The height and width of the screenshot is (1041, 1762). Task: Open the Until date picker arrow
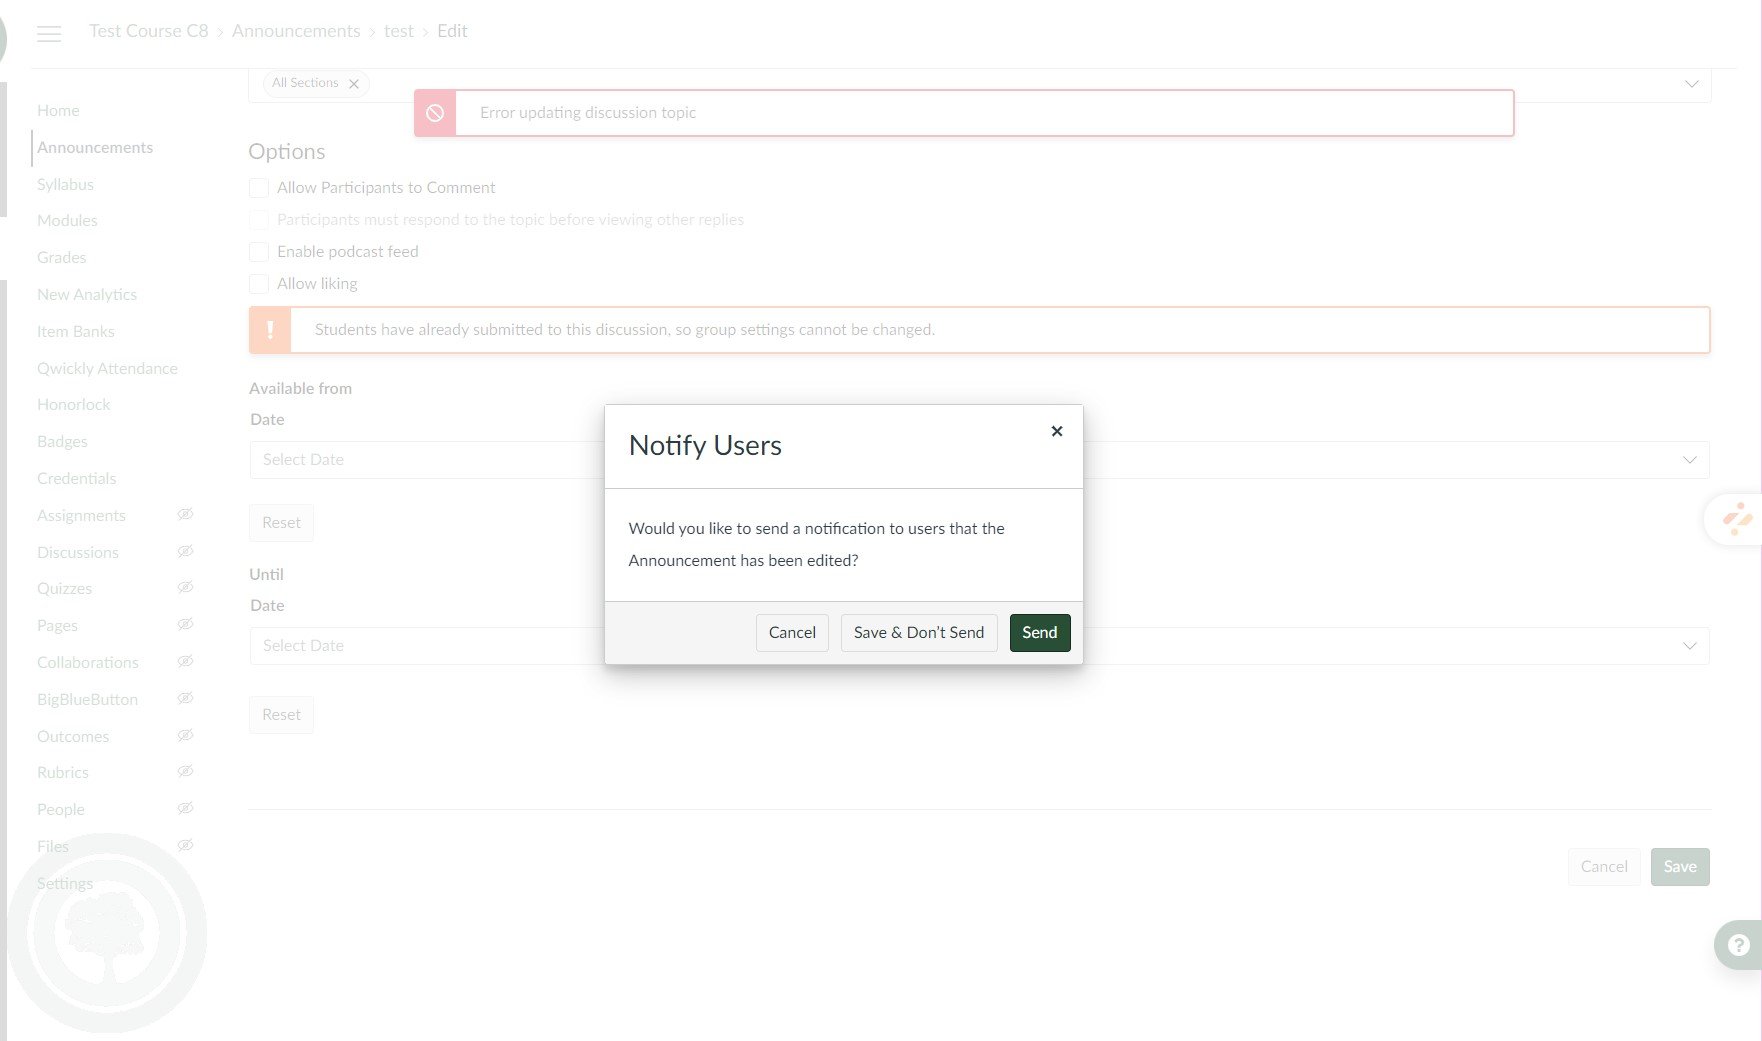point(1689,646)
